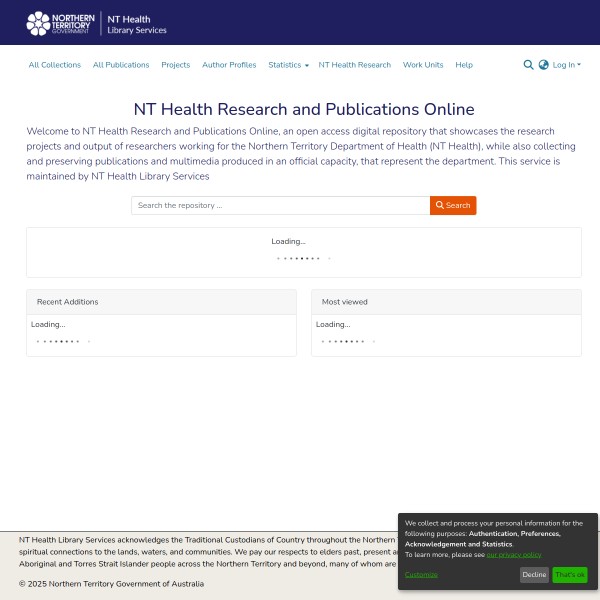Expand the Statistics dropdown menu
This screenshot has width=600, height=600.
pos(288,65)
